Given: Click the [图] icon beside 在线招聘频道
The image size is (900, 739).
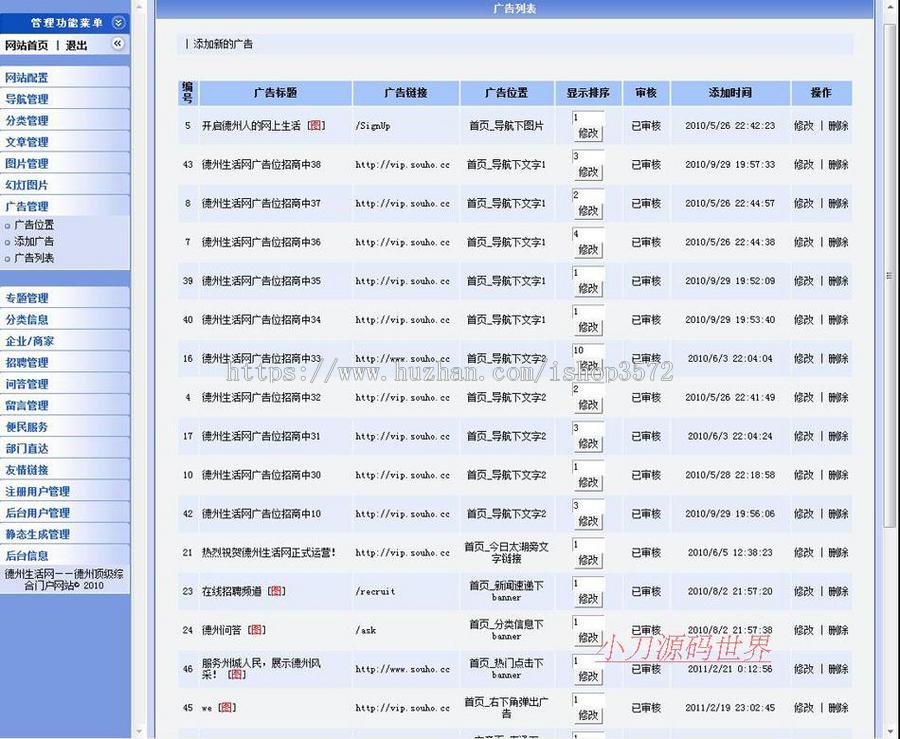Looking at the screenshot, I should (277, 592).
